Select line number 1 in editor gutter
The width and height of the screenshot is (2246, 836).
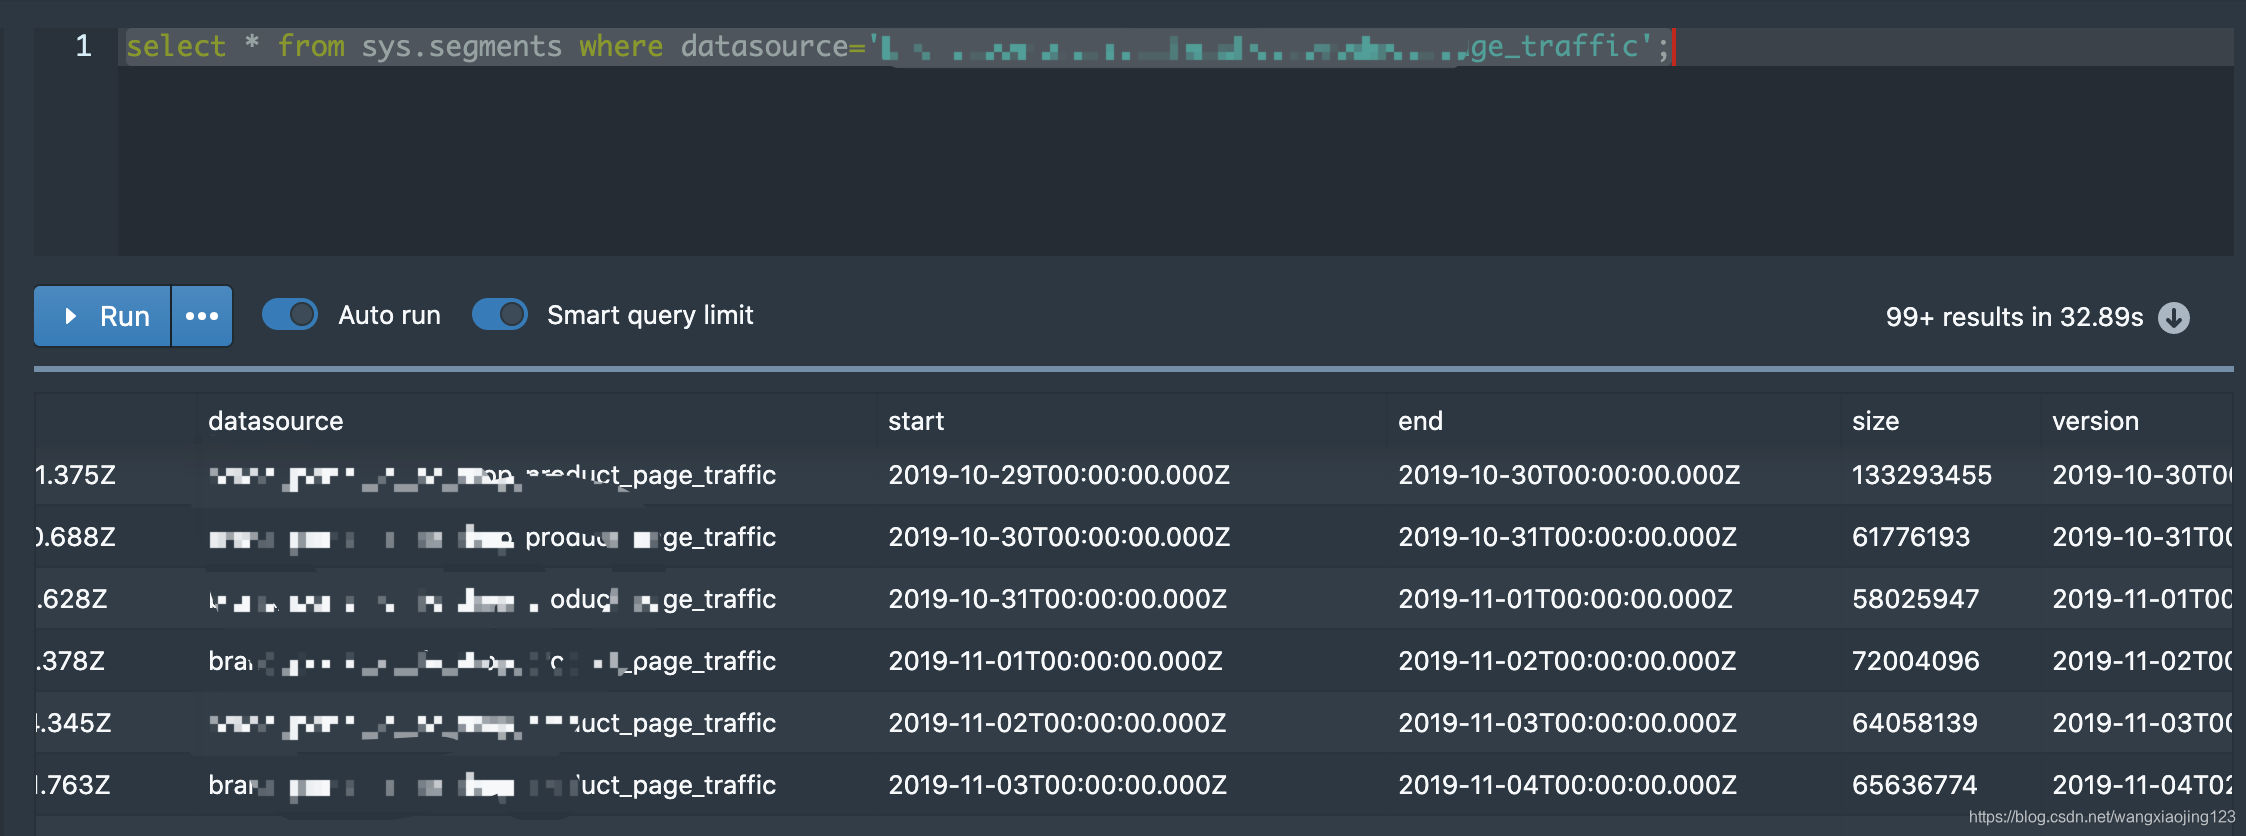coord(84,46)
